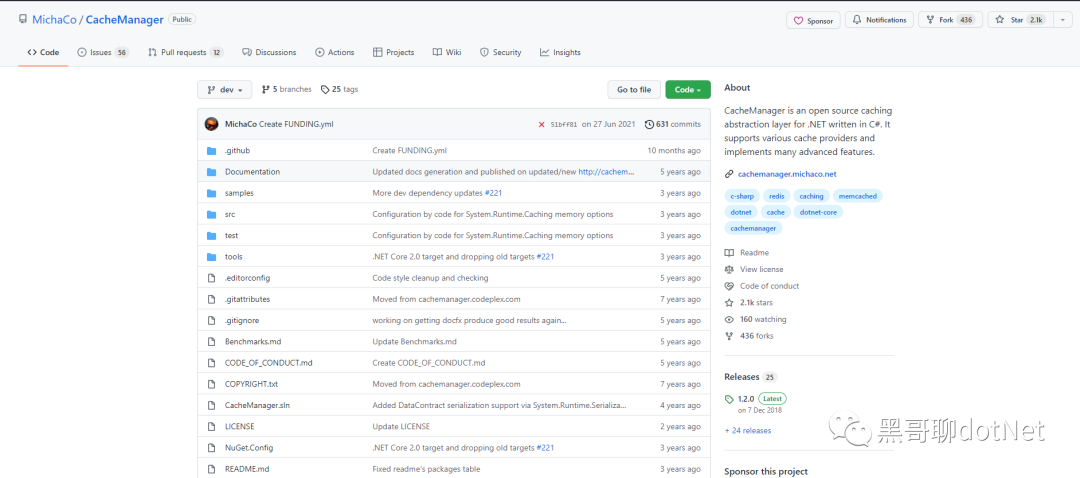Click the samples folder icon
1080x478 pixels.
pyautogui.click(x=211, y=194)
